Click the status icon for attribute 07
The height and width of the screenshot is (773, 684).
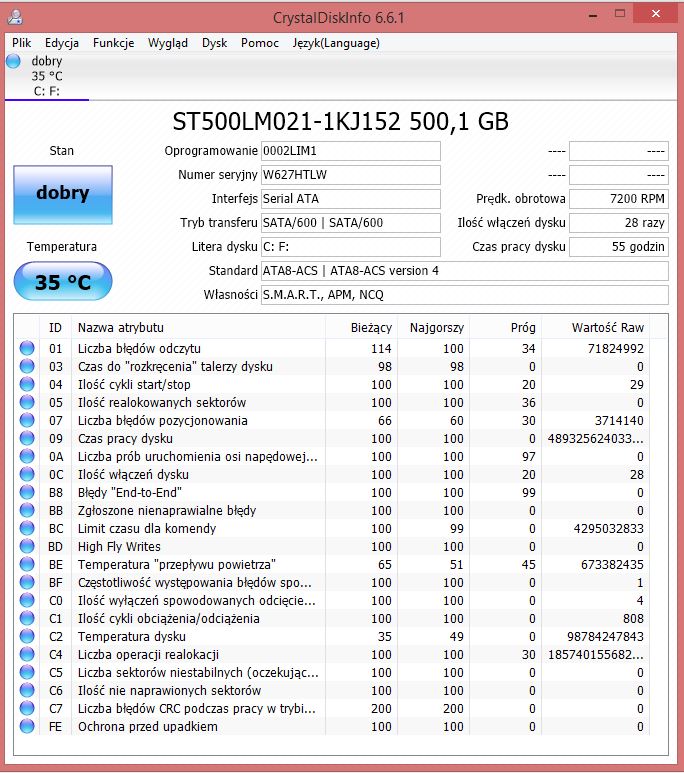click(x=27, y=420)
